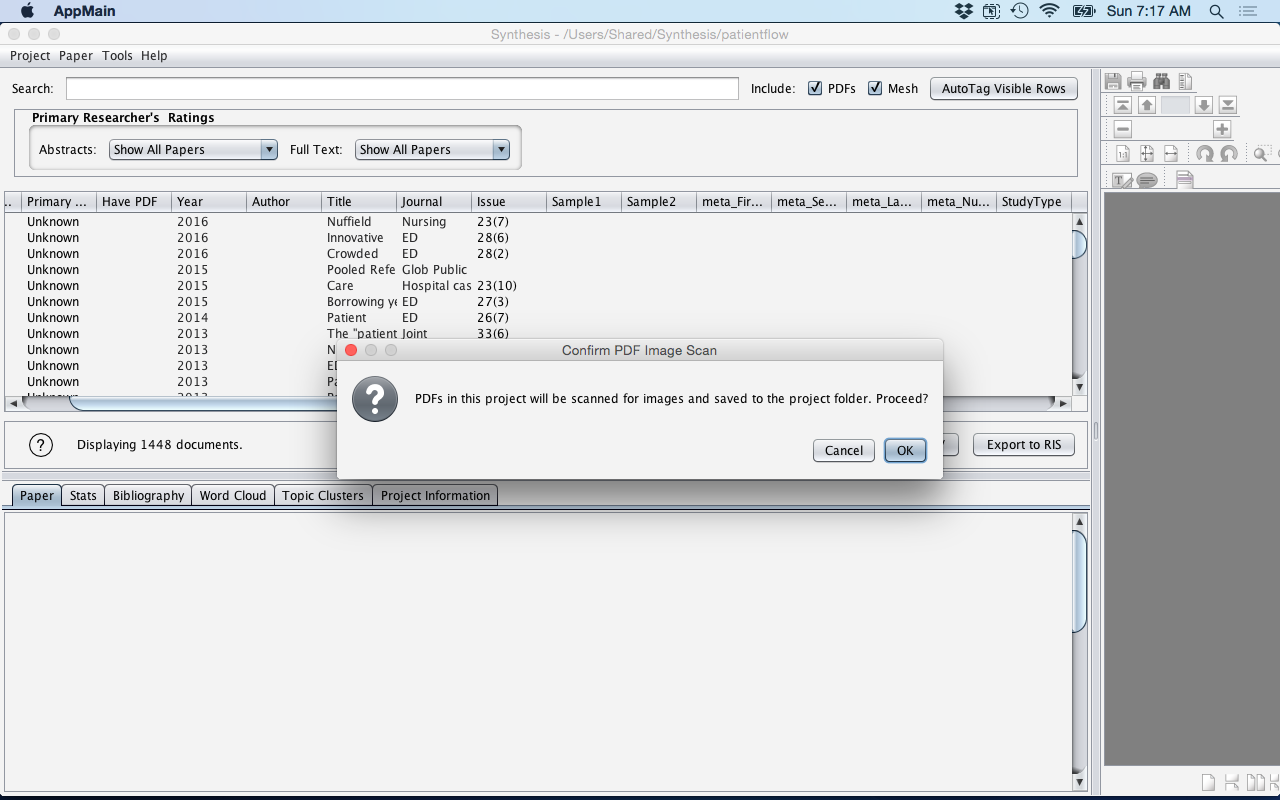The width and height of the screenshot is (1280, 800).
Task: Sort by the Have PDF column header
Action: (134, 201)
